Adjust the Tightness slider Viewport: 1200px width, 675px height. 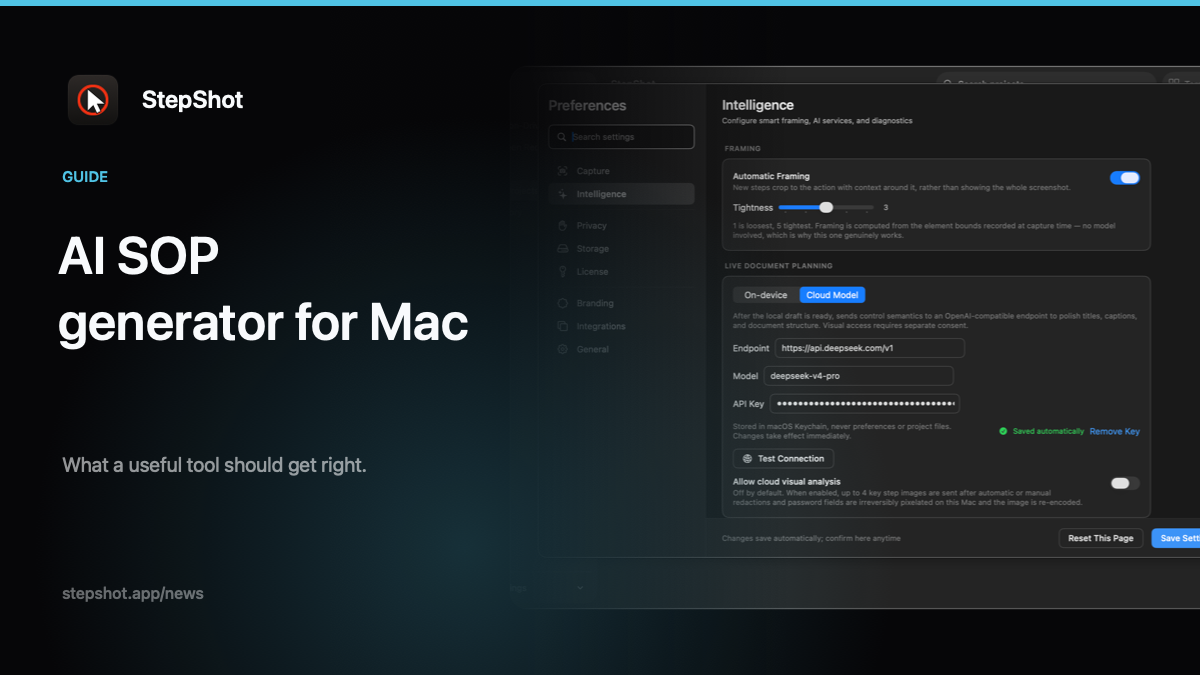826,207
